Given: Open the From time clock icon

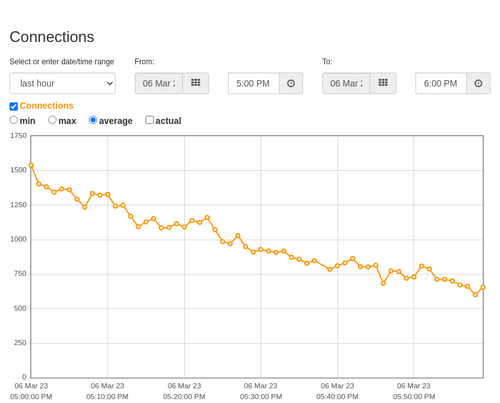Looking at the screenshot, I should (291, 83).
